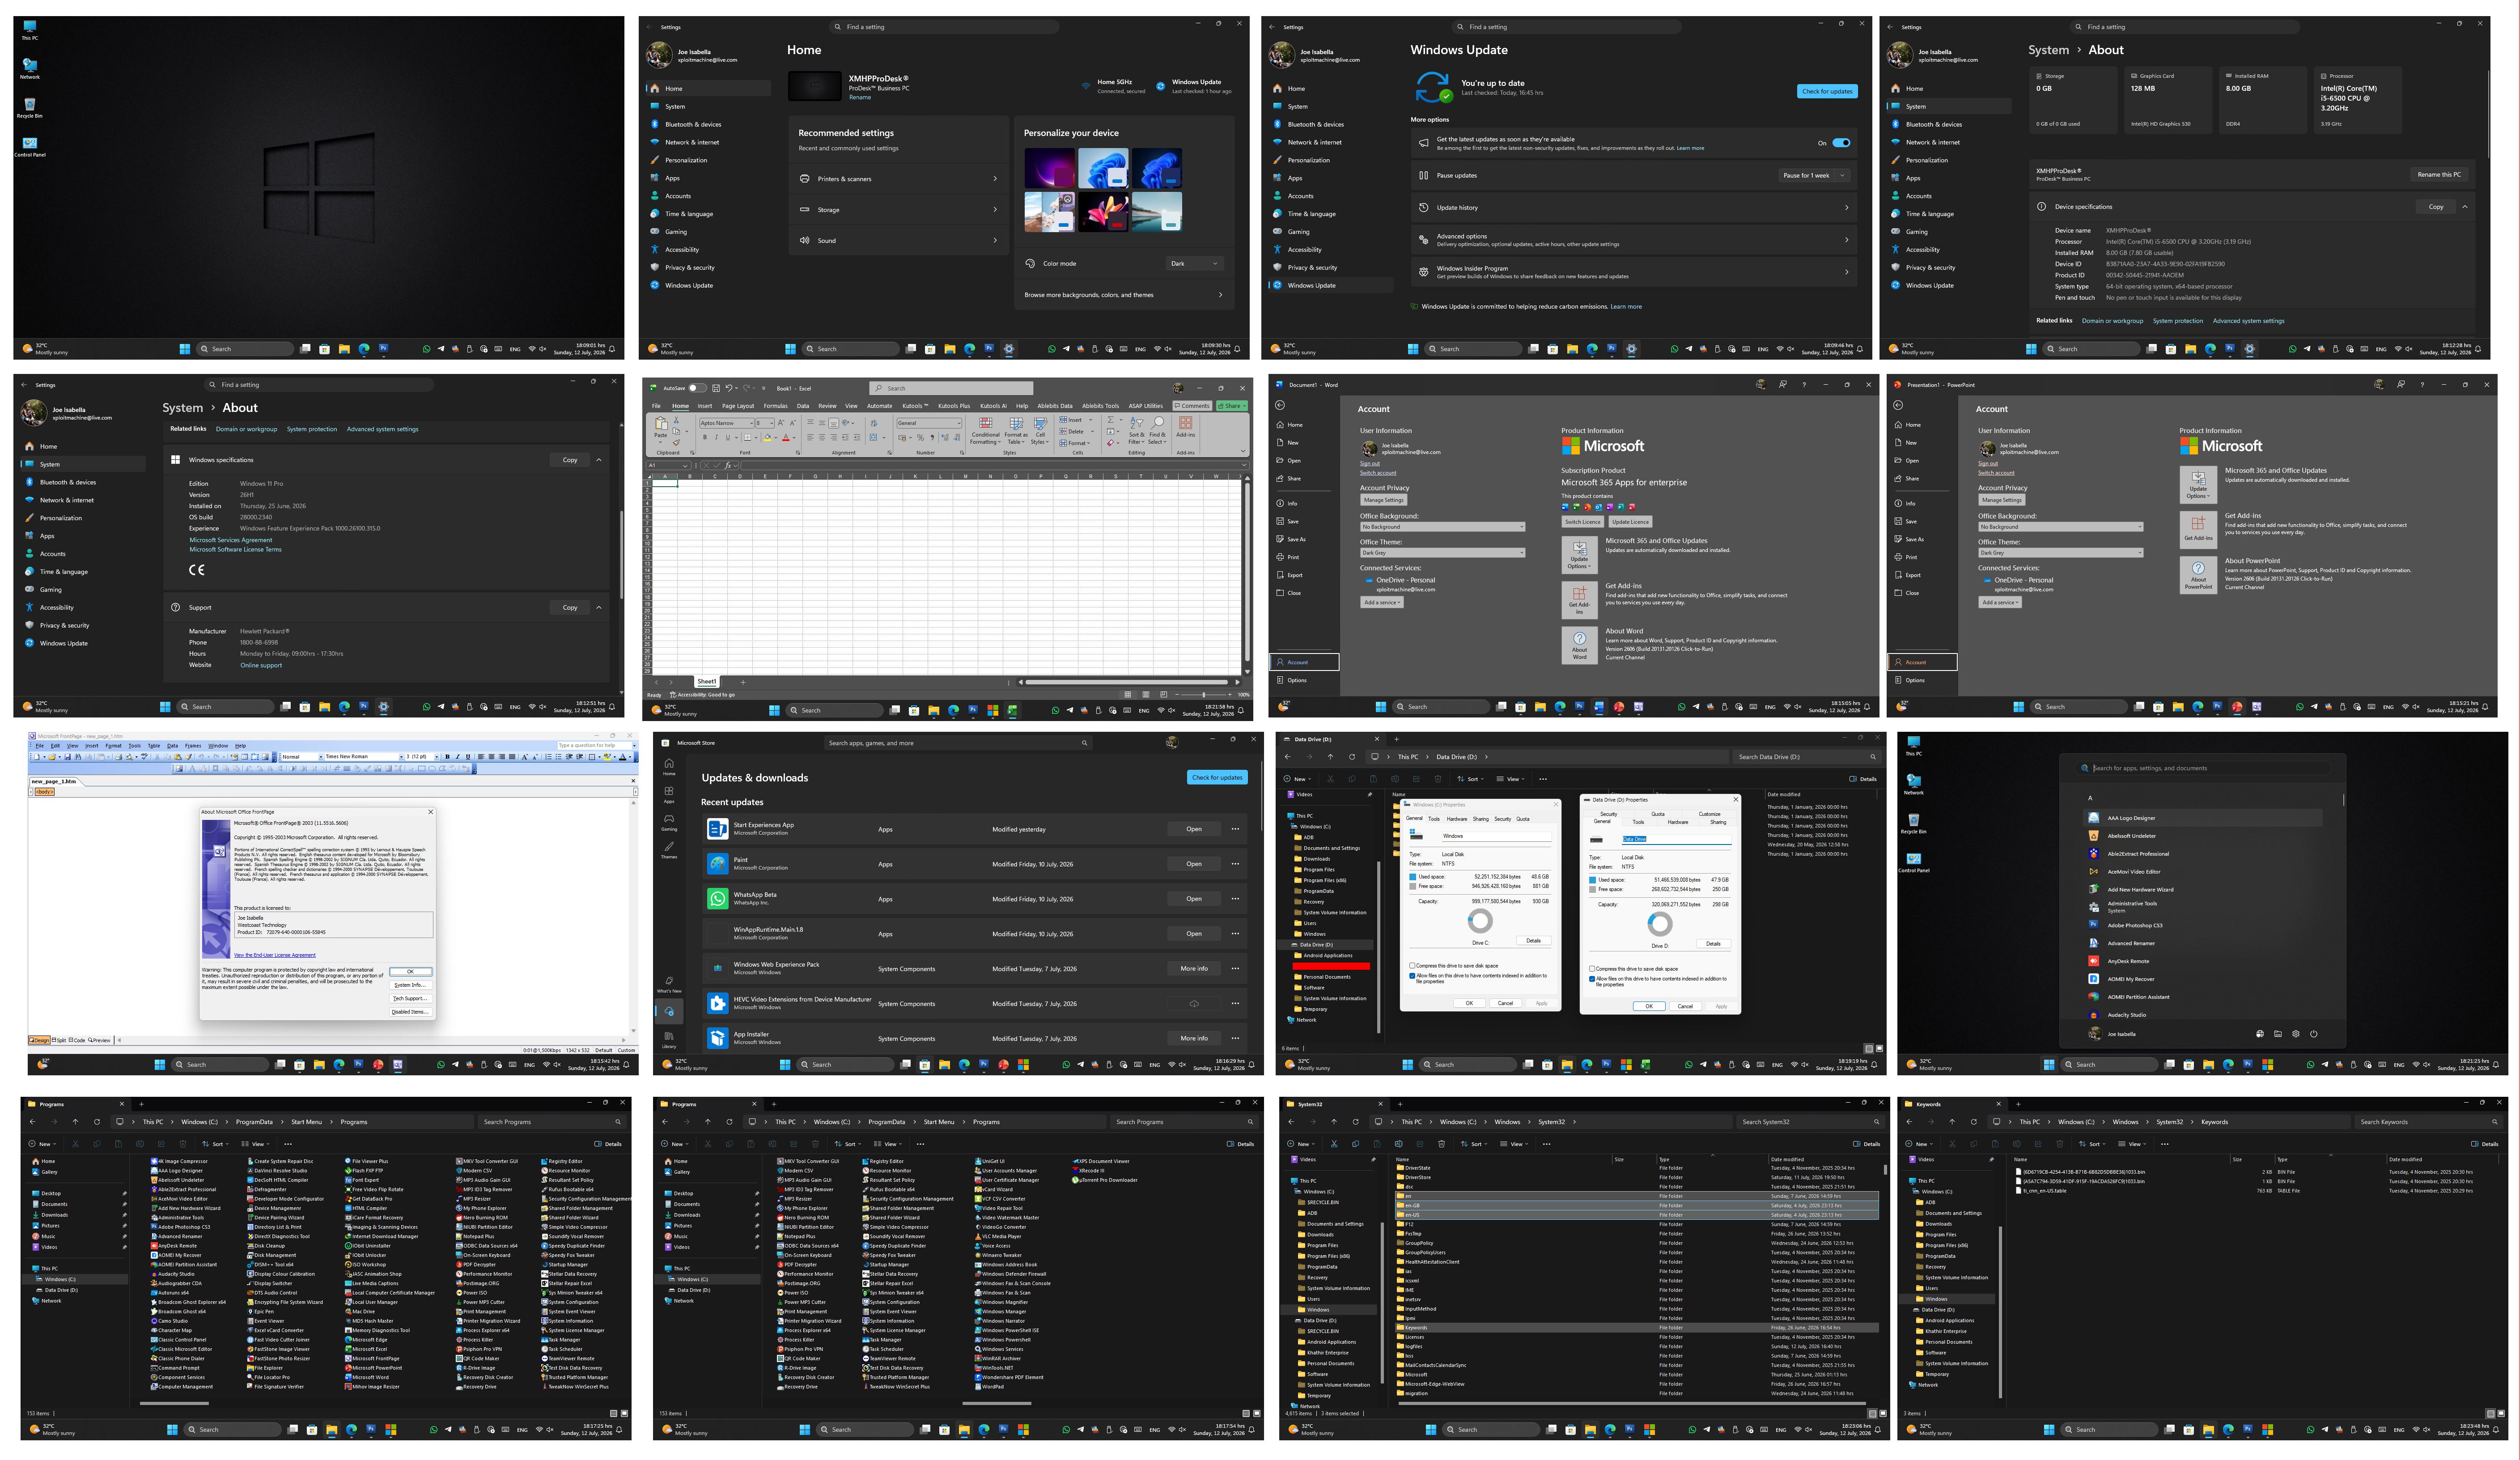This screenshot has width=2520, height=1460.
Task: Click the Data Drive name field in D: Properties
Action: (1676, 839)
